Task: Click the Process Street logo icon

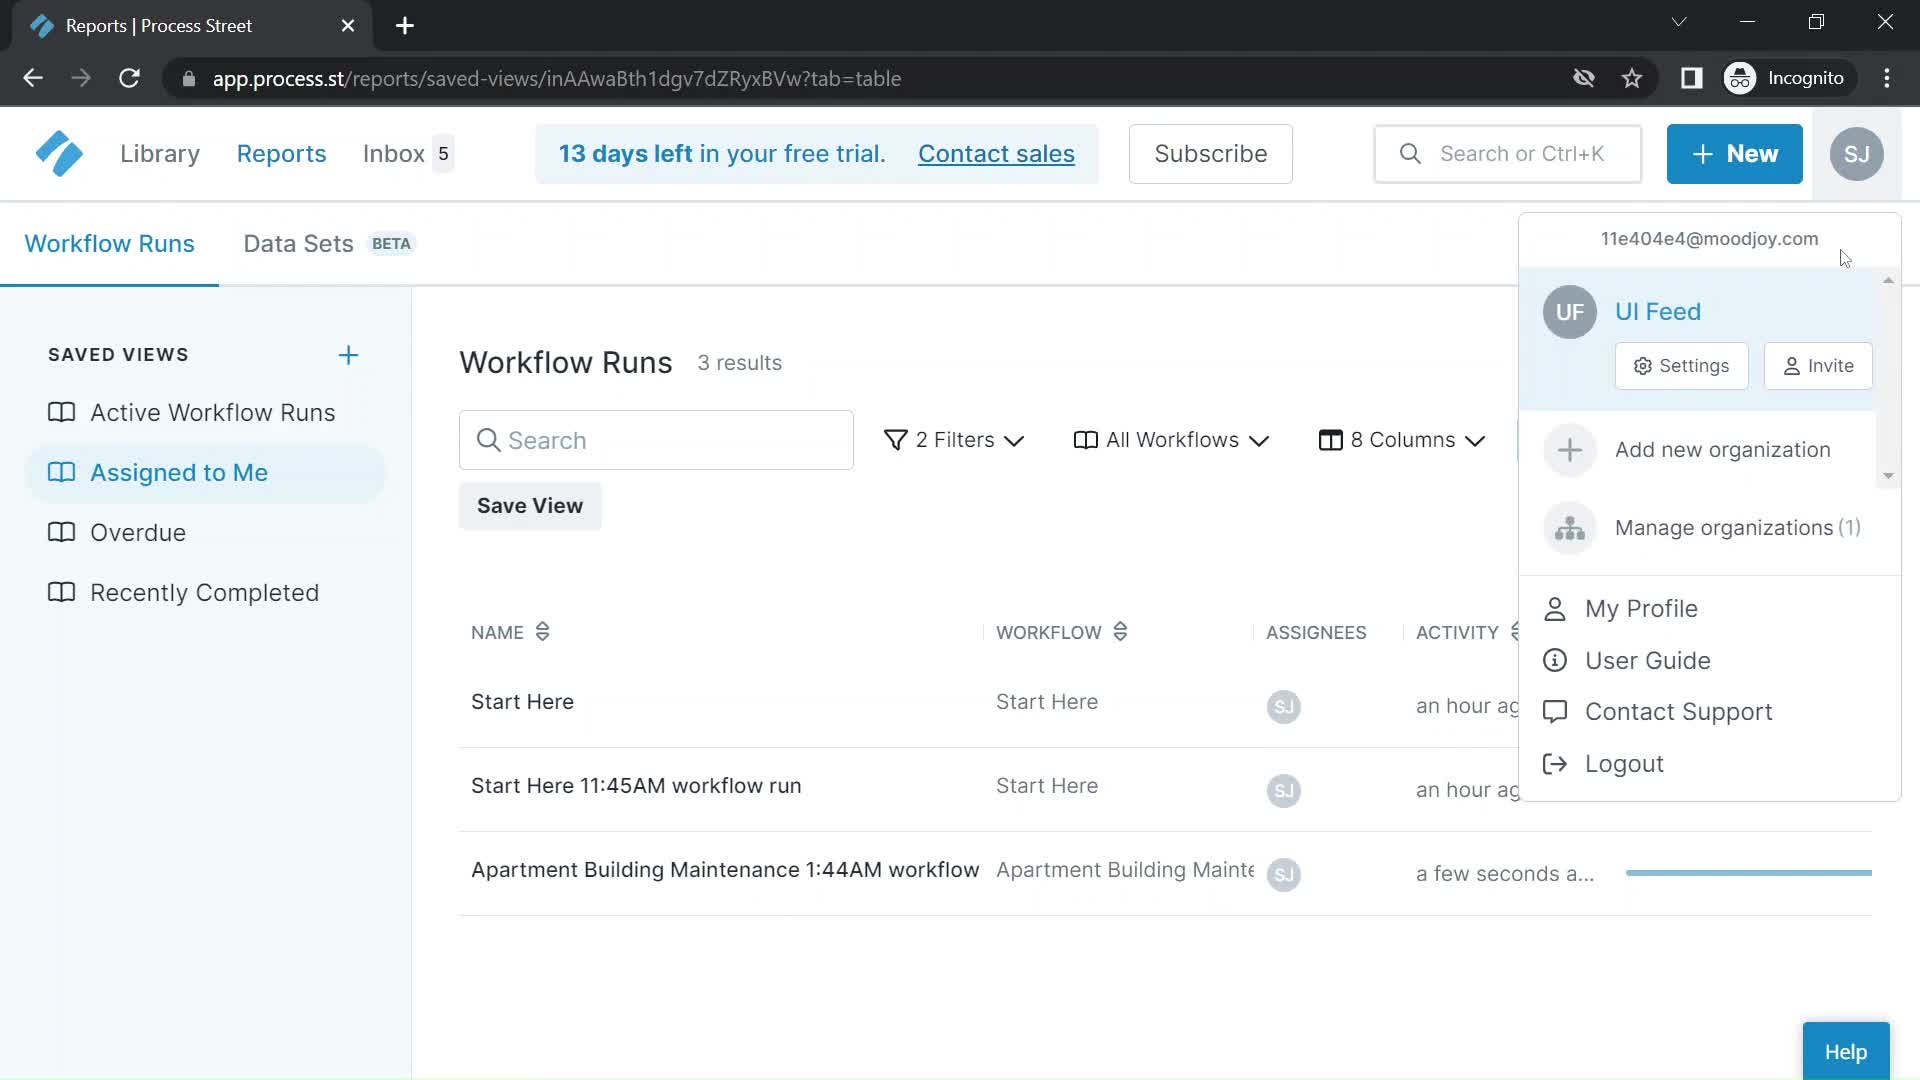Action: click(58, 154)
